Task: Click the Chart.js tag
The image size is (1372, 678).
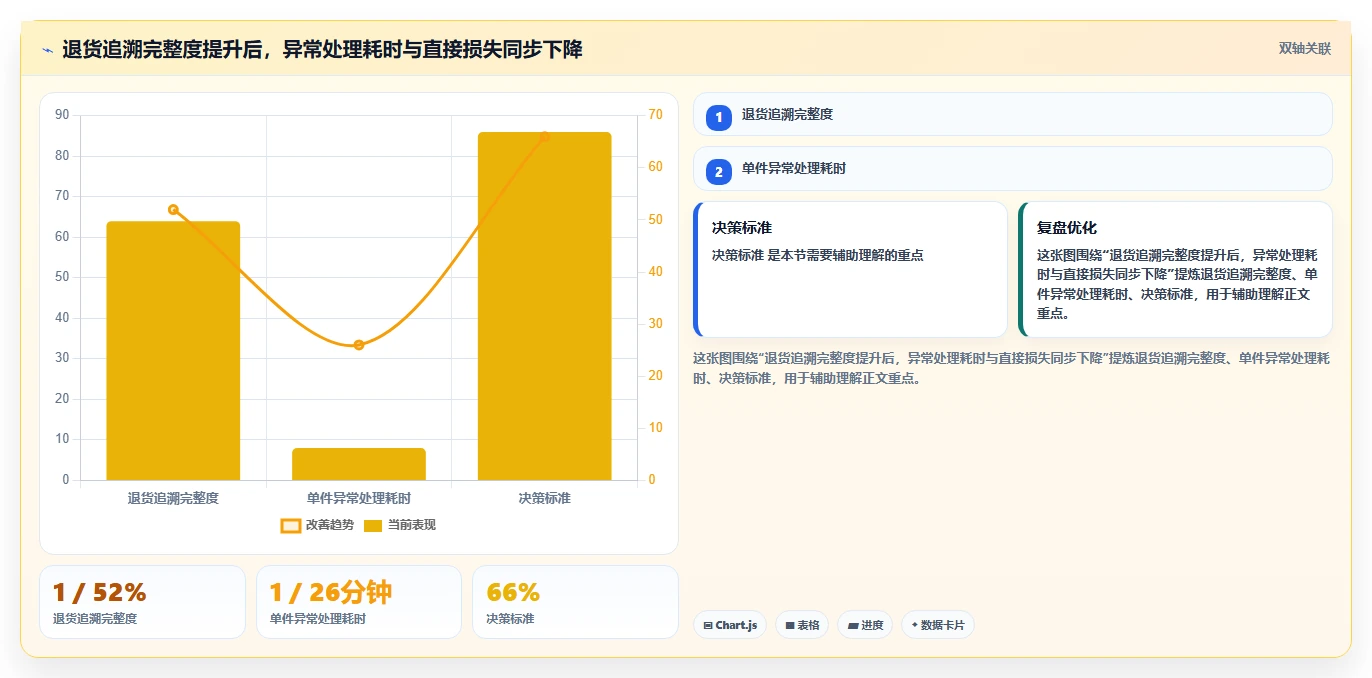Action: 730,625
